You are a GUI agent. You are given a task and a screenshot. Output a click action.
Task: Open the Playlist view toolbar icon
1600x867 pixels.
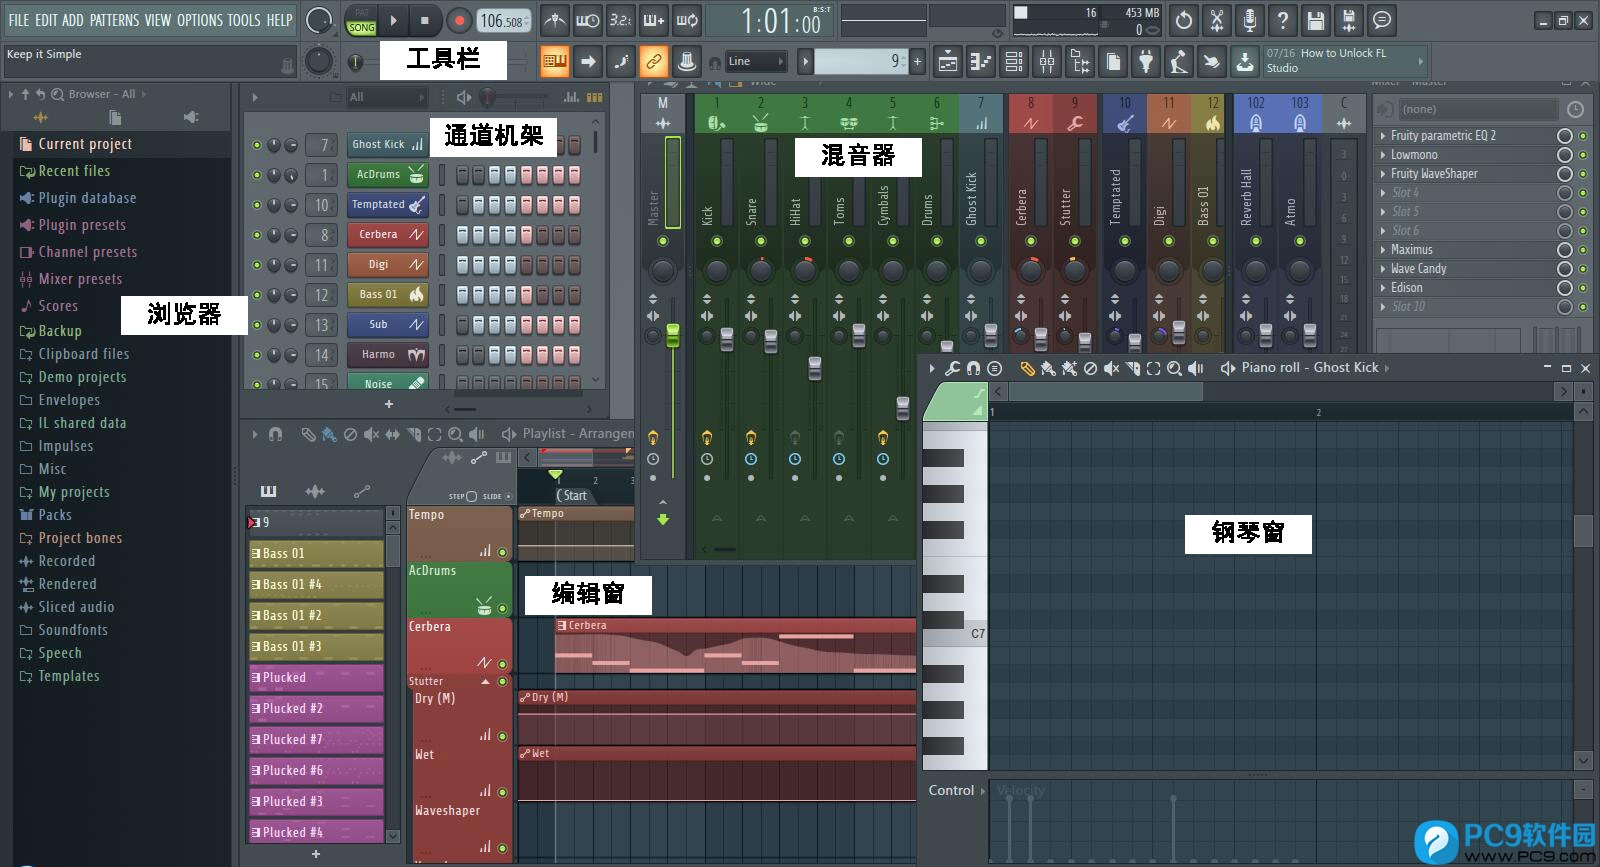point(947,62)
